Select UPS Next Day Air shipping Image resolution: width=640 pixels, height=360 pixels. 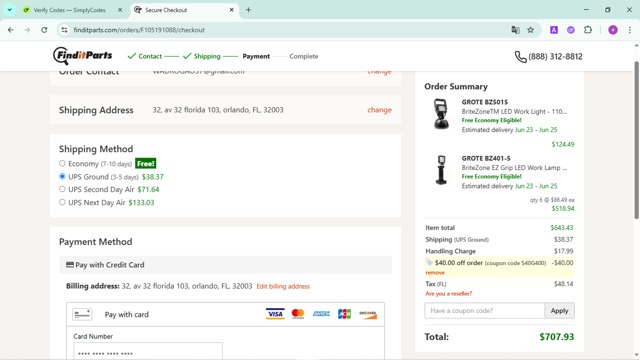[x=62, y=202]
